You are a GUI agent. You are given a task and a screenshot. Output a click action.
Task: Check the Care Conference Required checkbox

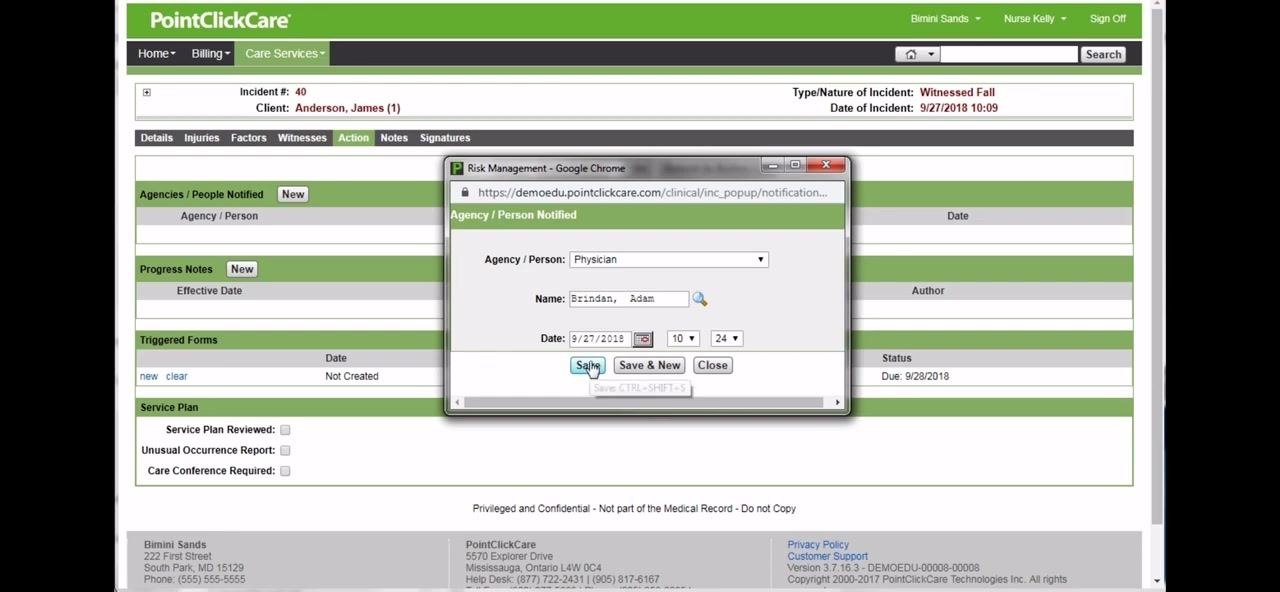(x=285, y=471)
